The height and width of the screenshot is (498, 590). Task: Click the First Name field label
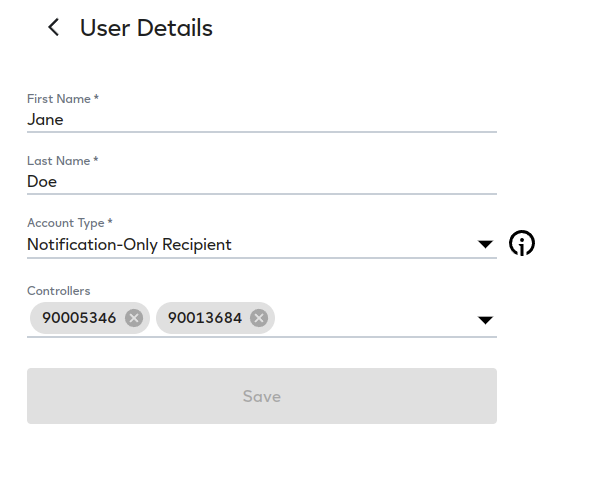tap(59, 99)
